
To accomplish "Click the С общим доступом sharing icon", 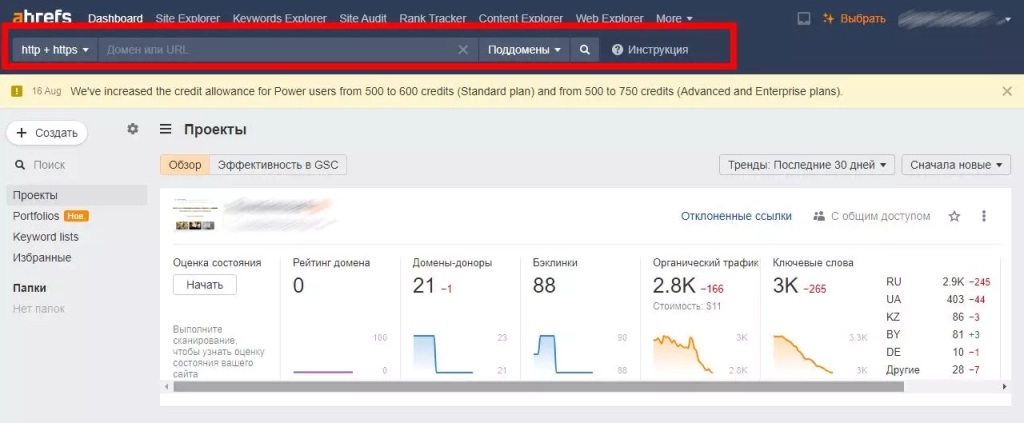I will tap(819, 216).
